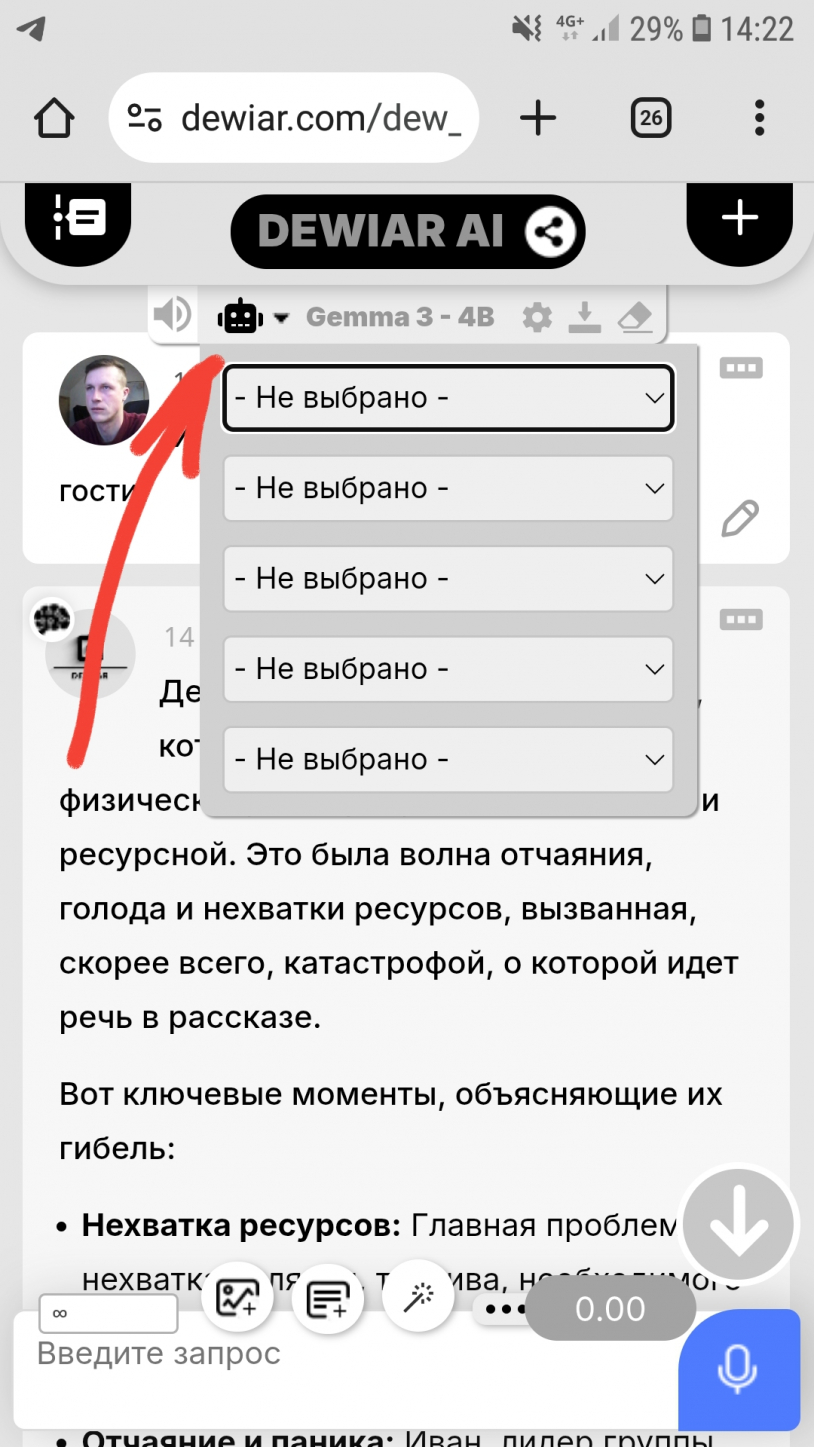Tap the blue microphone button
Viewport: 814px width, 1447px height.
[x=738, y=1368]
